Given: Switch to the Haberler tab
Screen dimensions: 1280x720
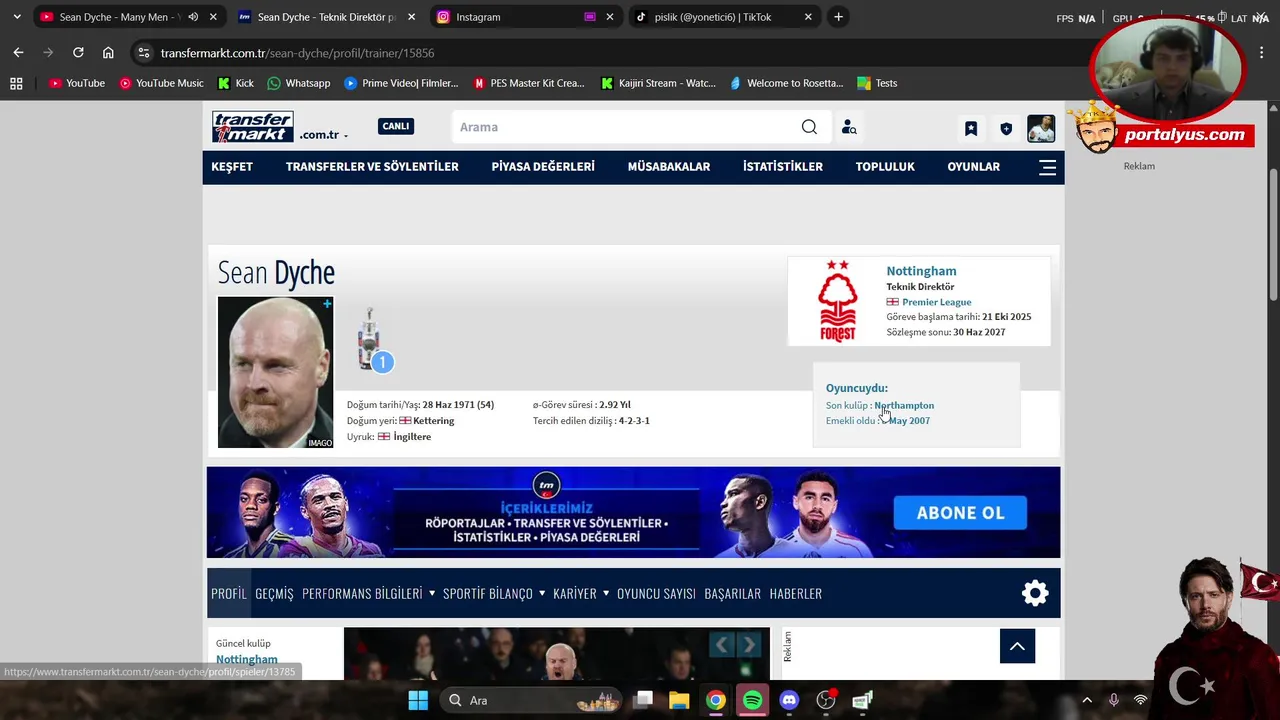Looking at the screenshot, I should click(796, 593).
